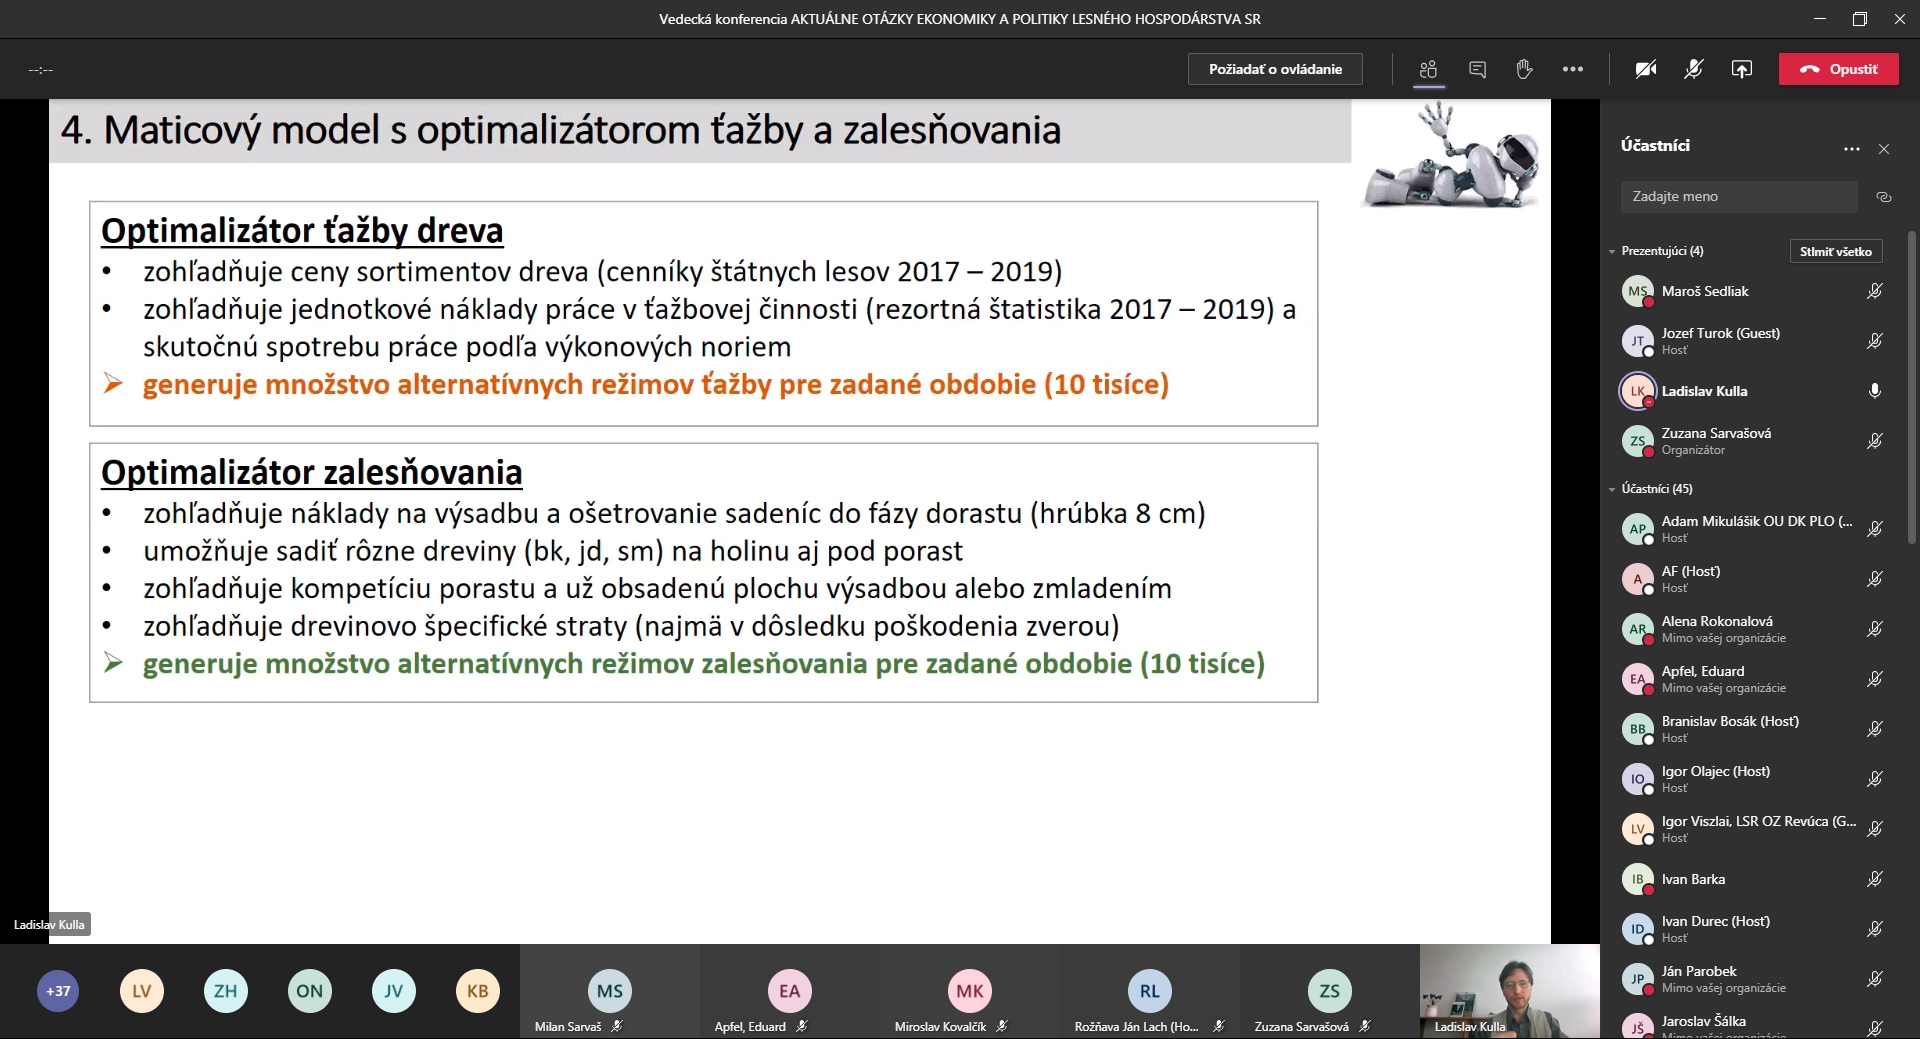Toggle mute for Maroš Sedliak
1920x1039 pixels.
coord(1874,291)
